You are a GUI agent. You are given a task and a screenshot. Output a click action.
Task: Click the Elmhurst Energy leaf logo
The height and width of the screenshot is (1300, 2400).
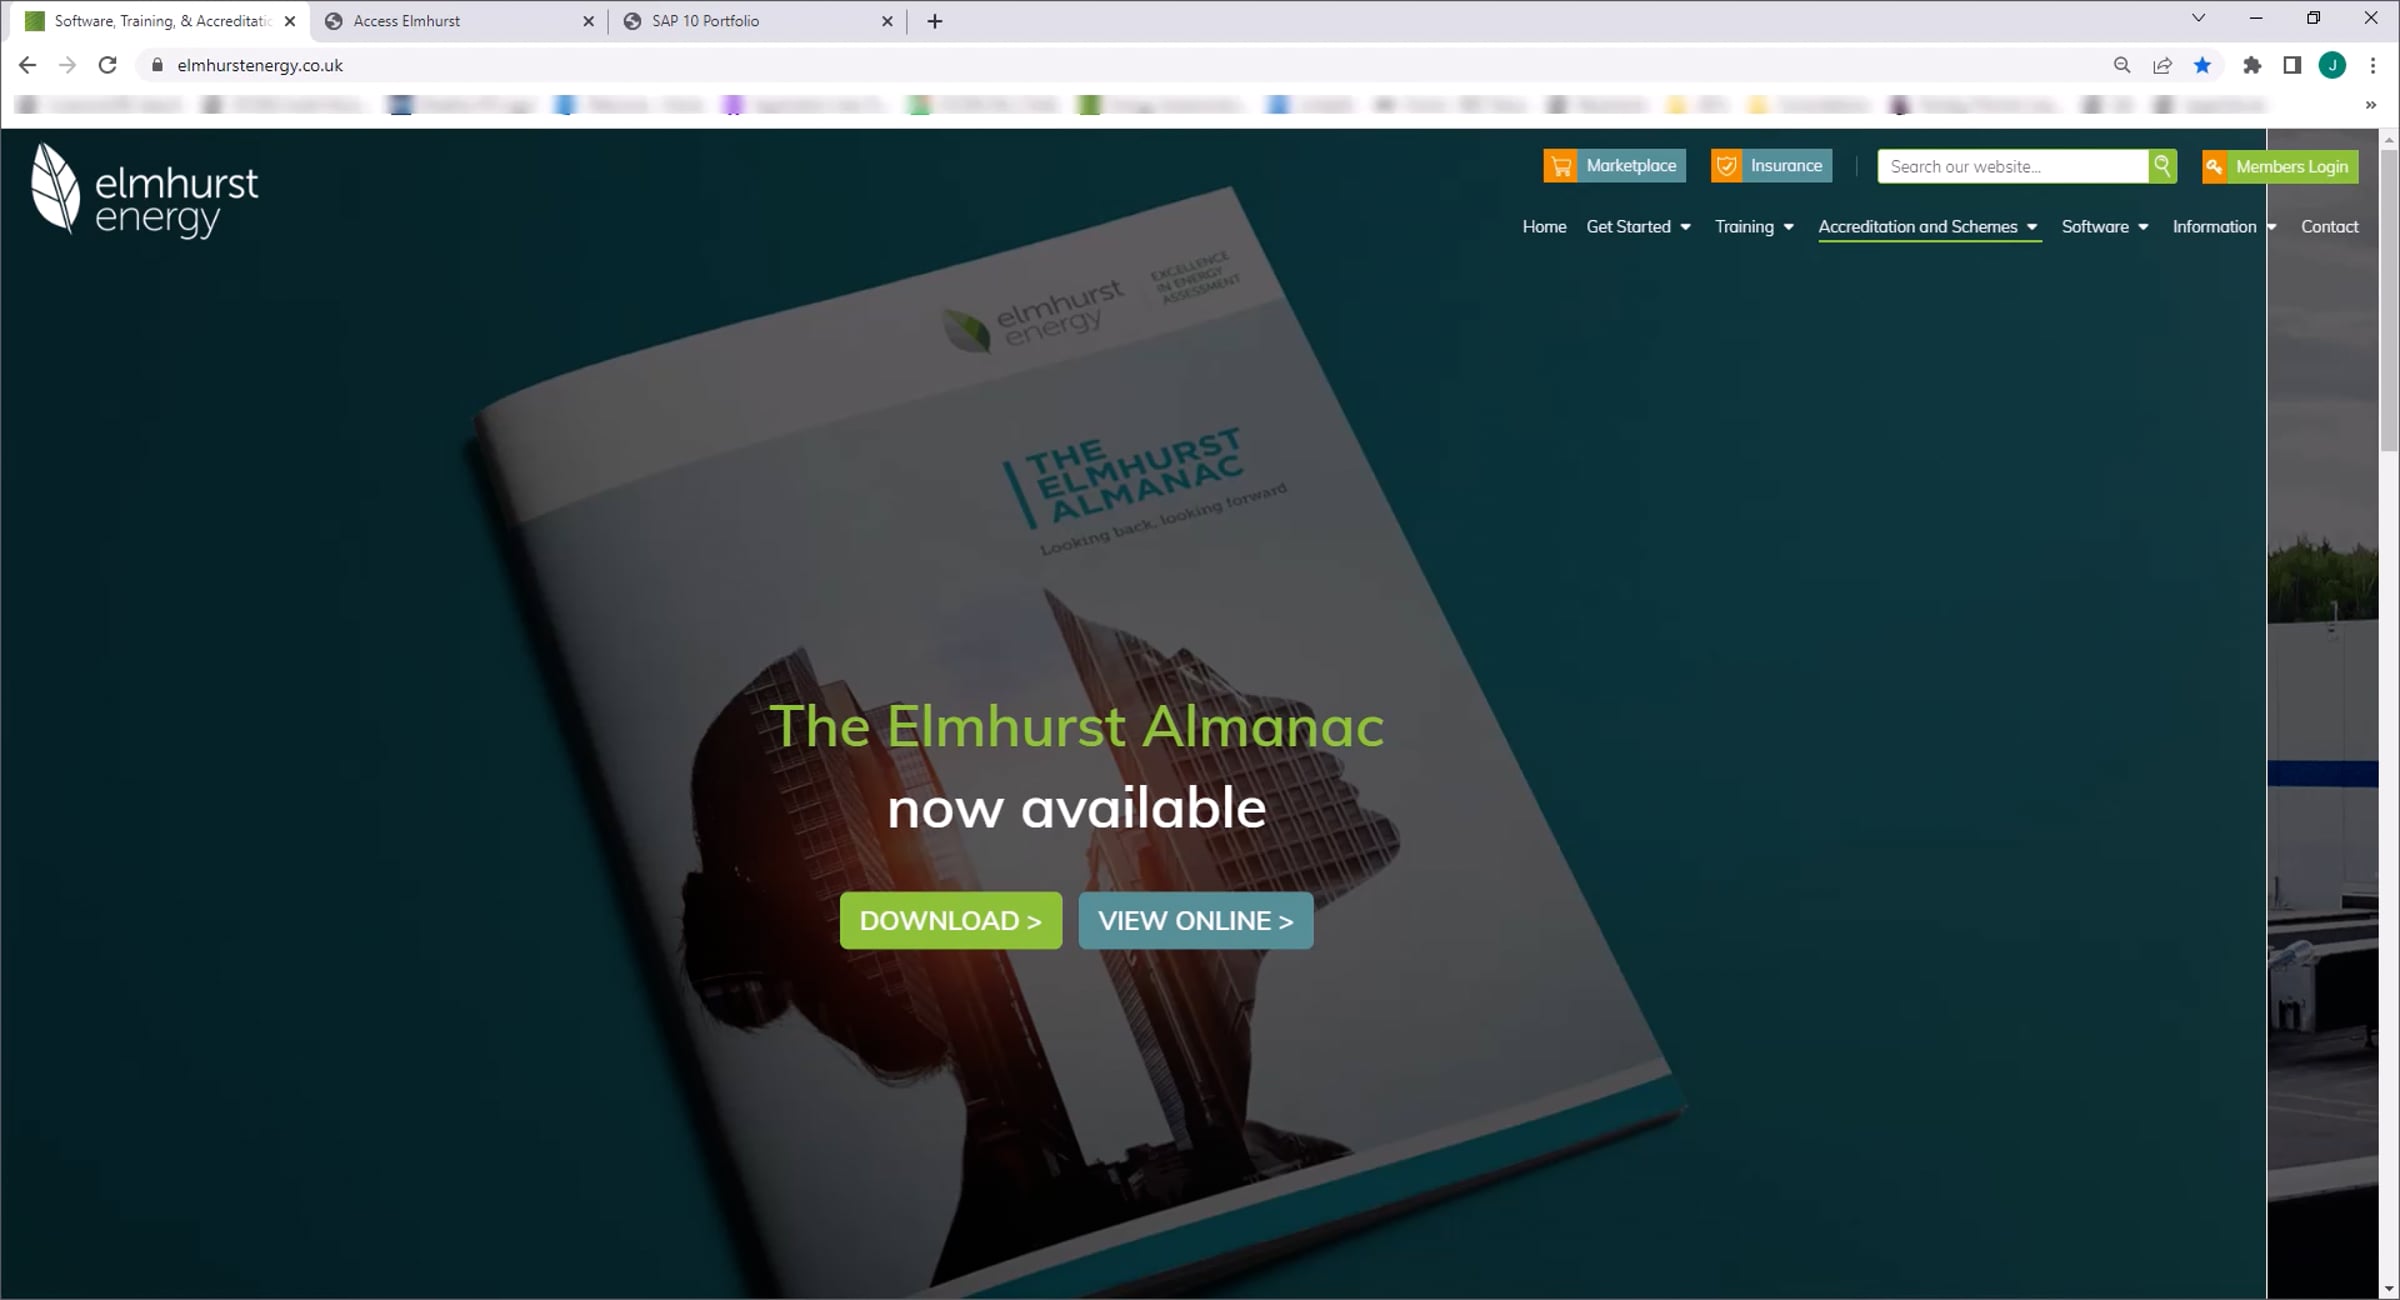pos(57,189)
